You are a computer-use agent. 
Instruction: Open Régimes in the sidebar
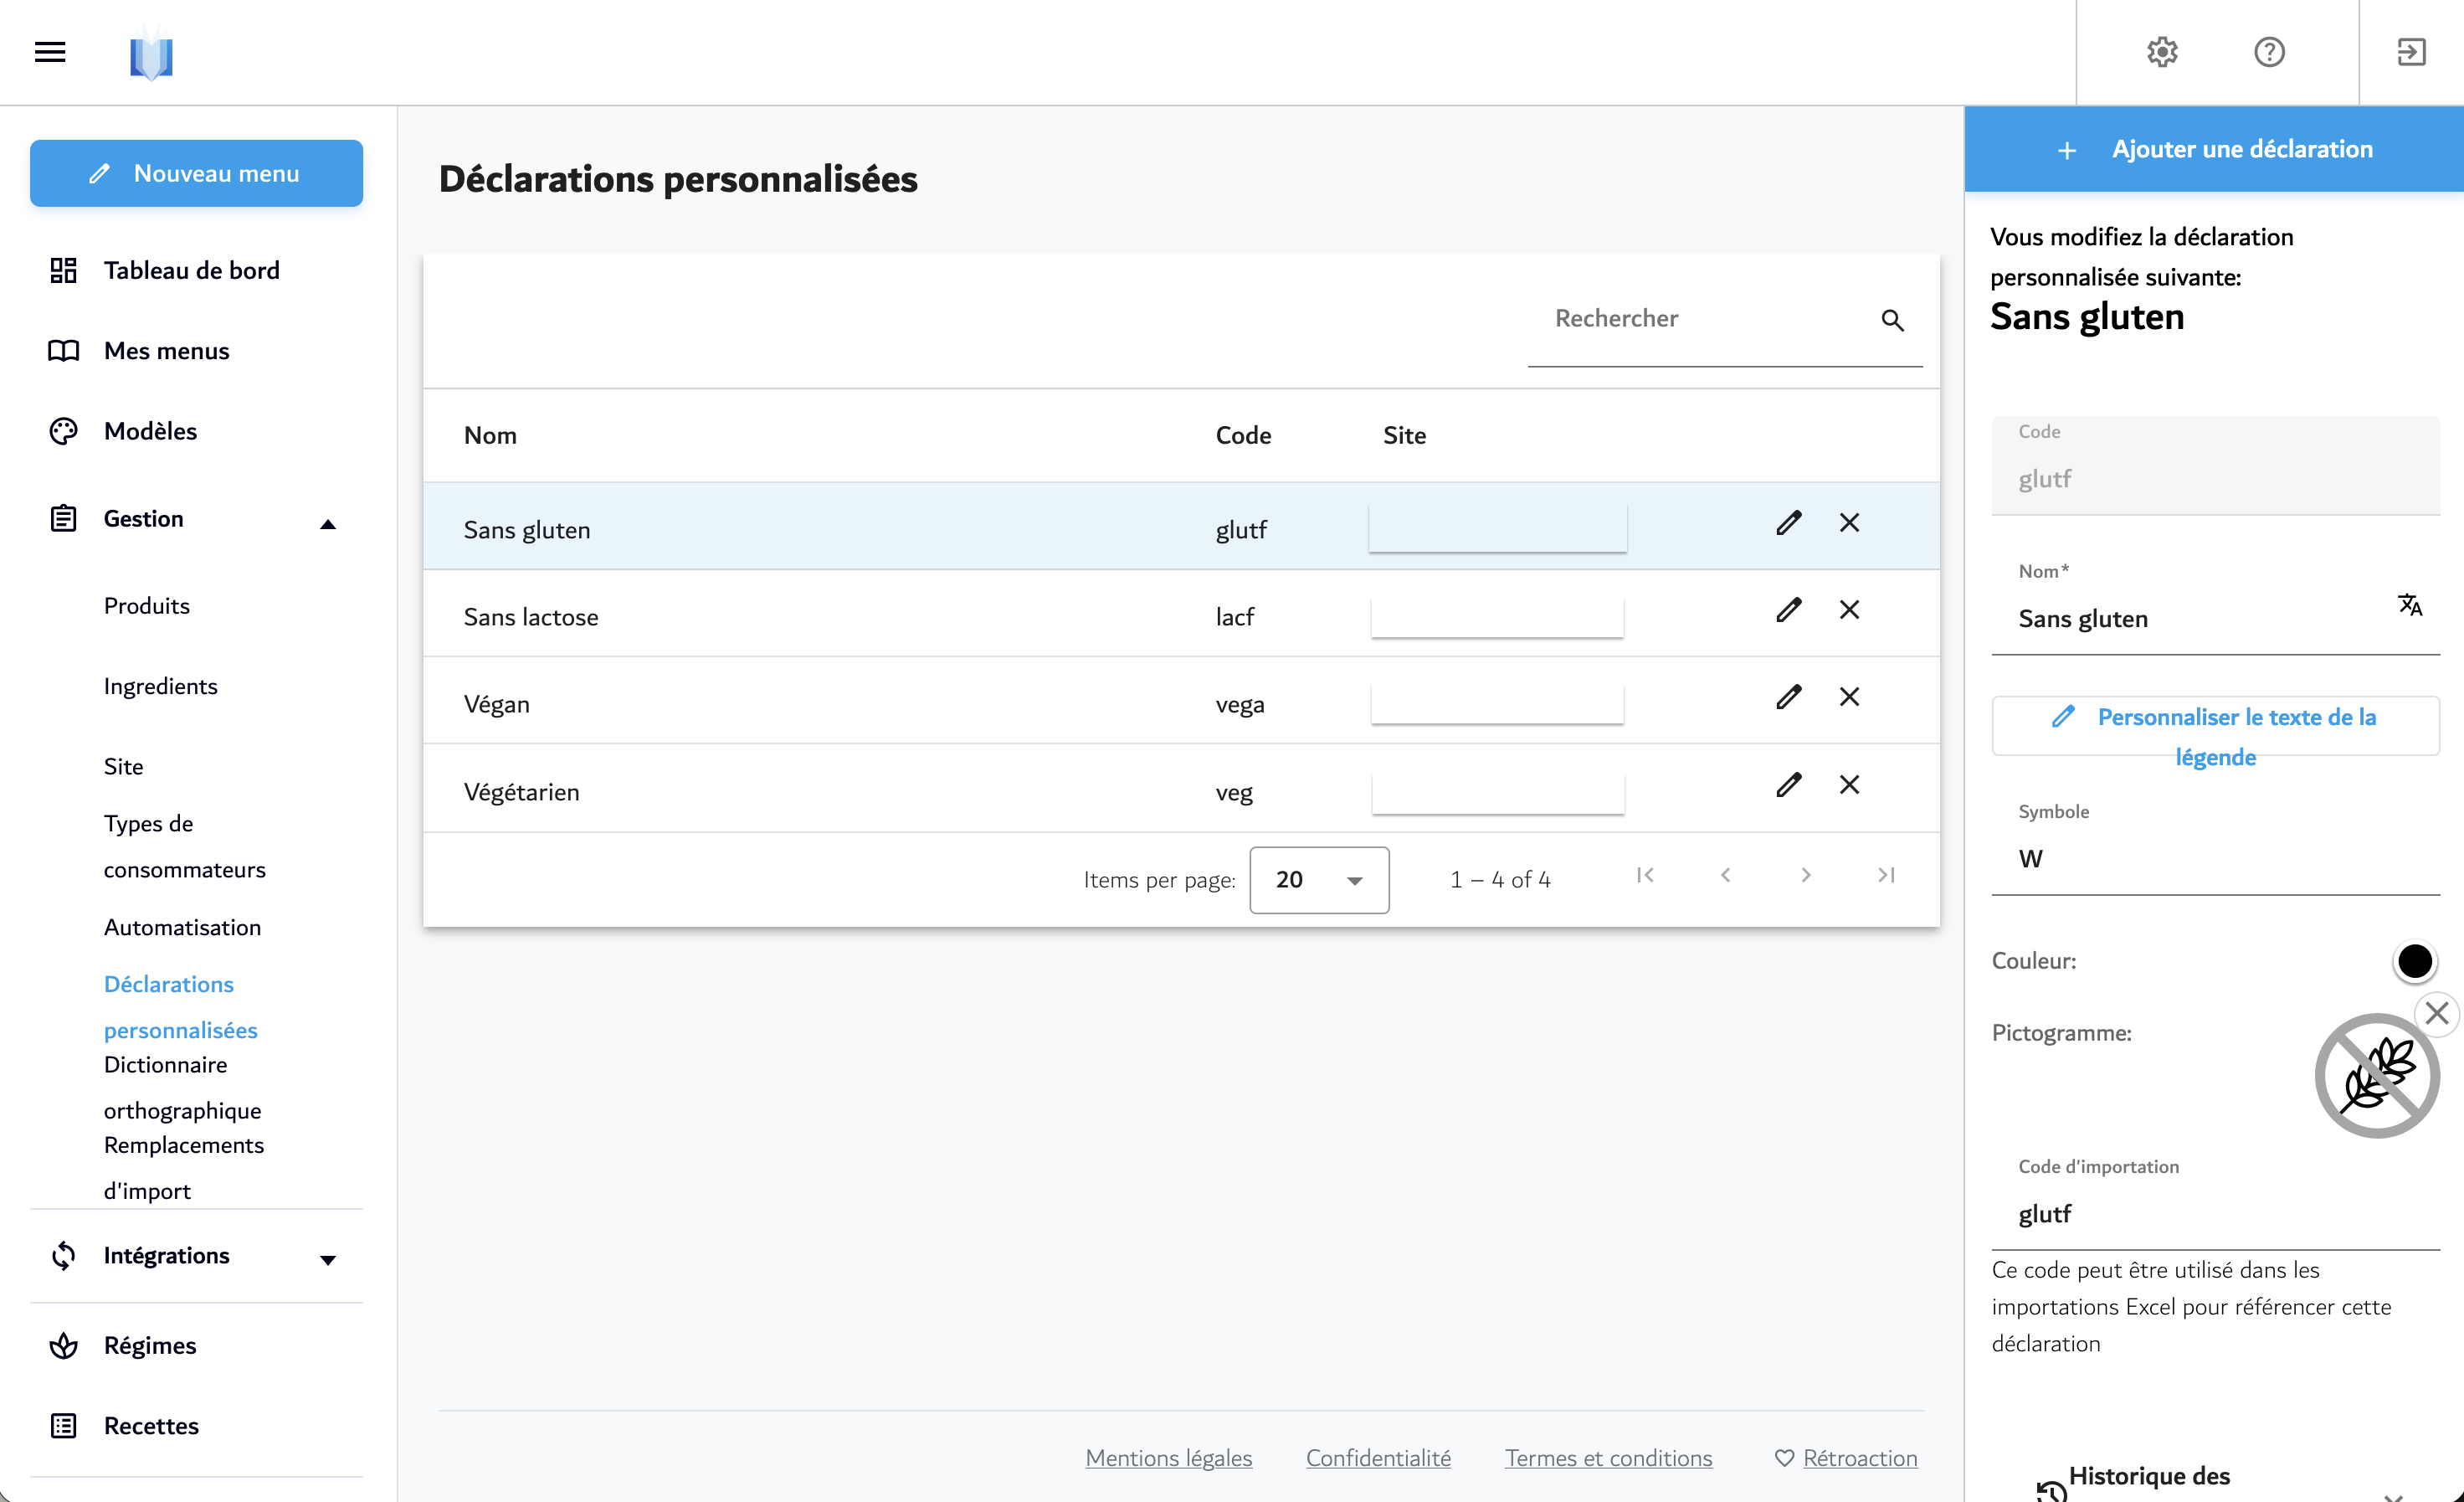pos(150,1346)
